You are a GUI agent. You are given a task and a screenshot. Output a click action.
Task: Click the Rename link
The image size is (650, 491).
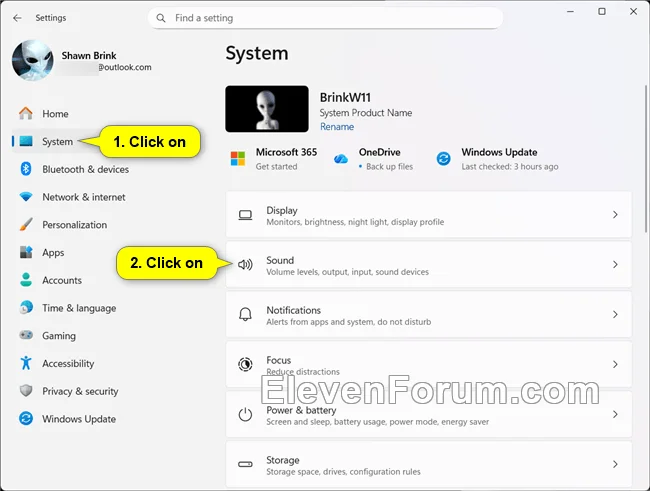[x=337, y=126]
